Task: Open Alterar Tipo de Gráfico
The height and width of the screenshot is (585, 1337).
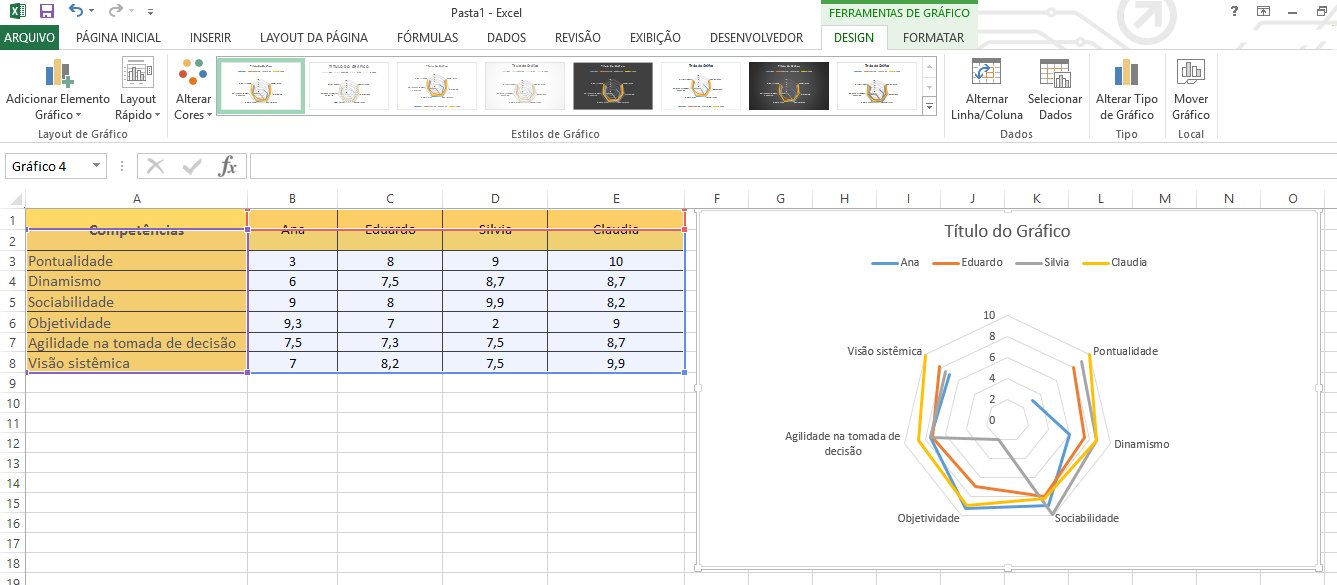Action: [1127, 88]
